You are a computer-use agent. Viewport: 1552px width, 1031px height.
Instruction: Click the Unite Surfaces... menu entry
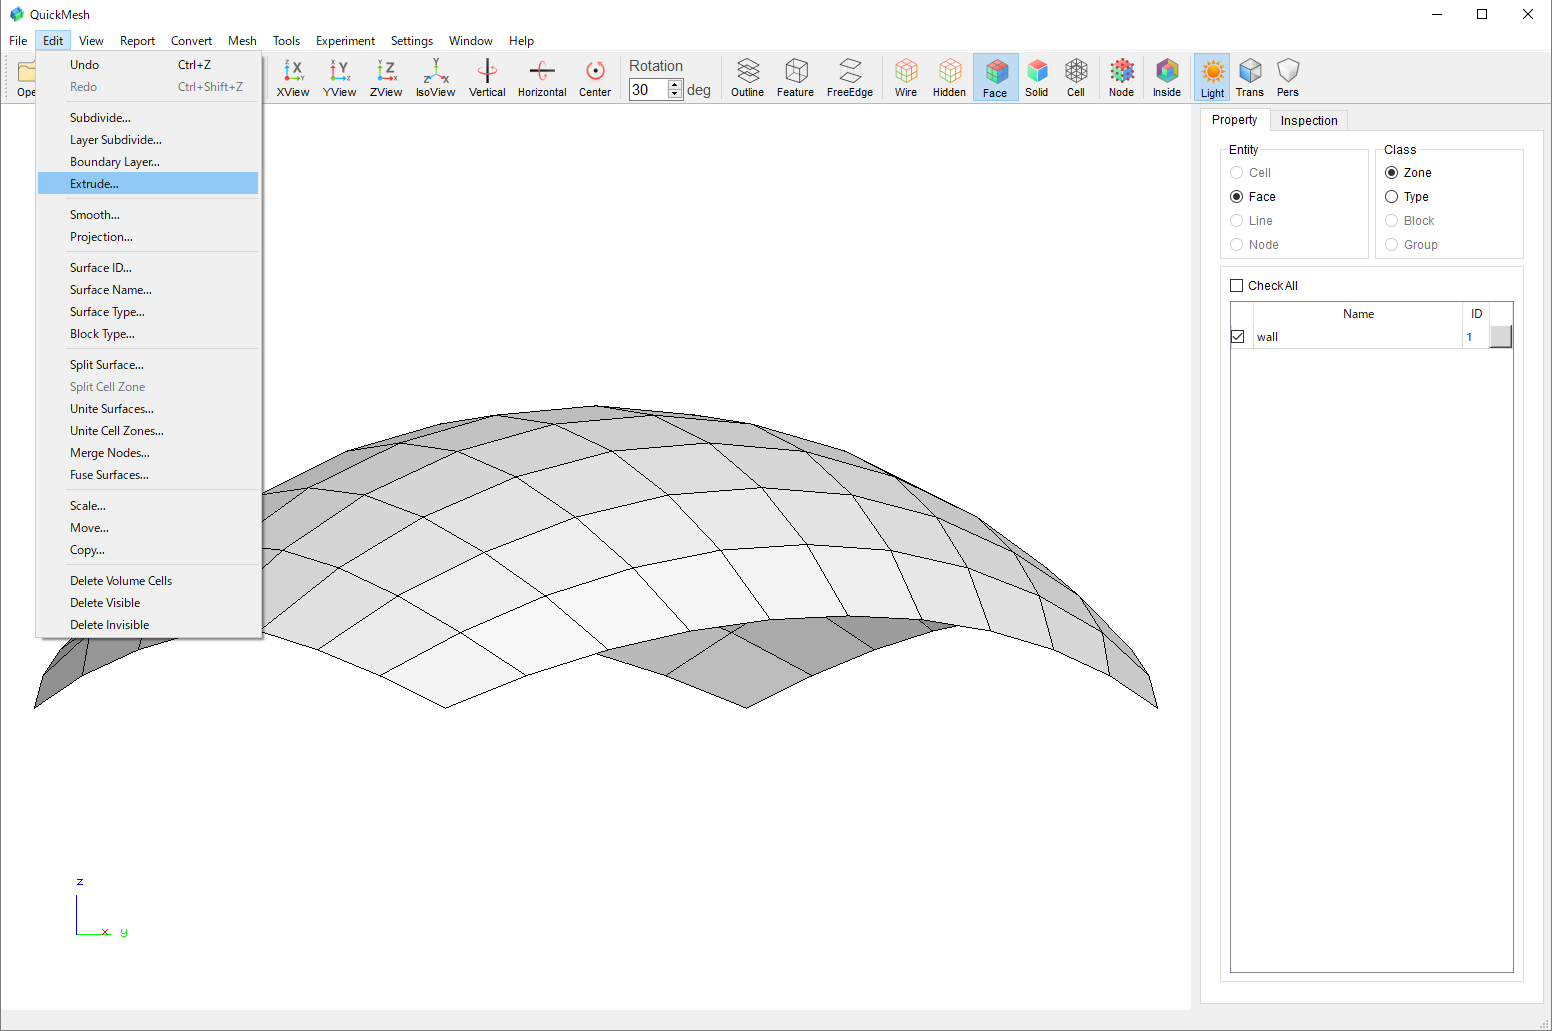point(112,409)
